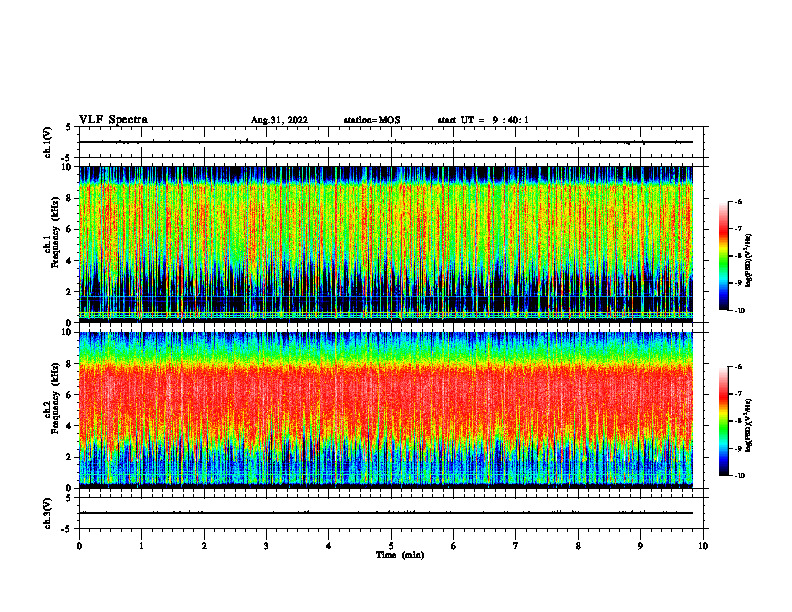792x612 pixels.
Task: Click the "-6" label on ch.1 color bar
Action: click(x=738, y=202)
